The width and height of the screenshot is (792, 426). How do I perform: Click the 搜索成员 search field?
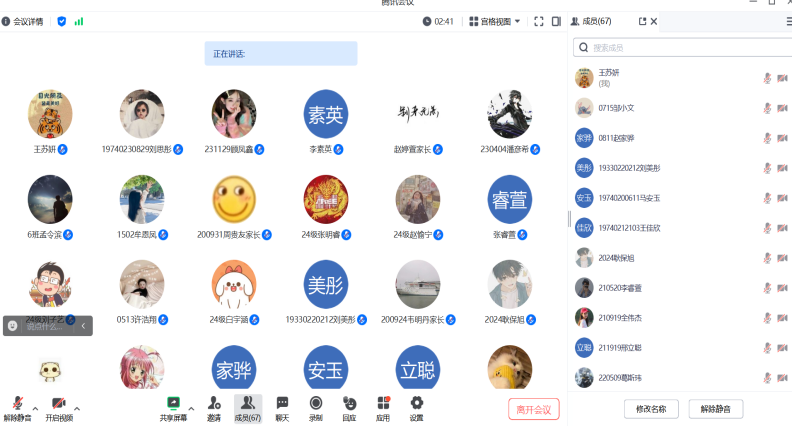[680, 47]
